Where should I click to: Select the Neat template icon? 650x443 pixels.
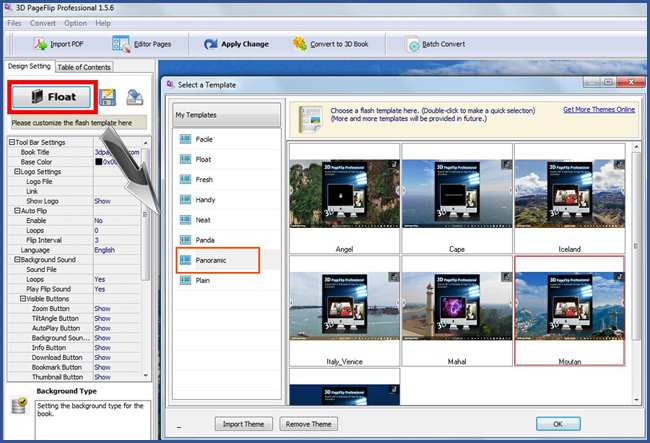pyautogui.click(x=185, y=220)
